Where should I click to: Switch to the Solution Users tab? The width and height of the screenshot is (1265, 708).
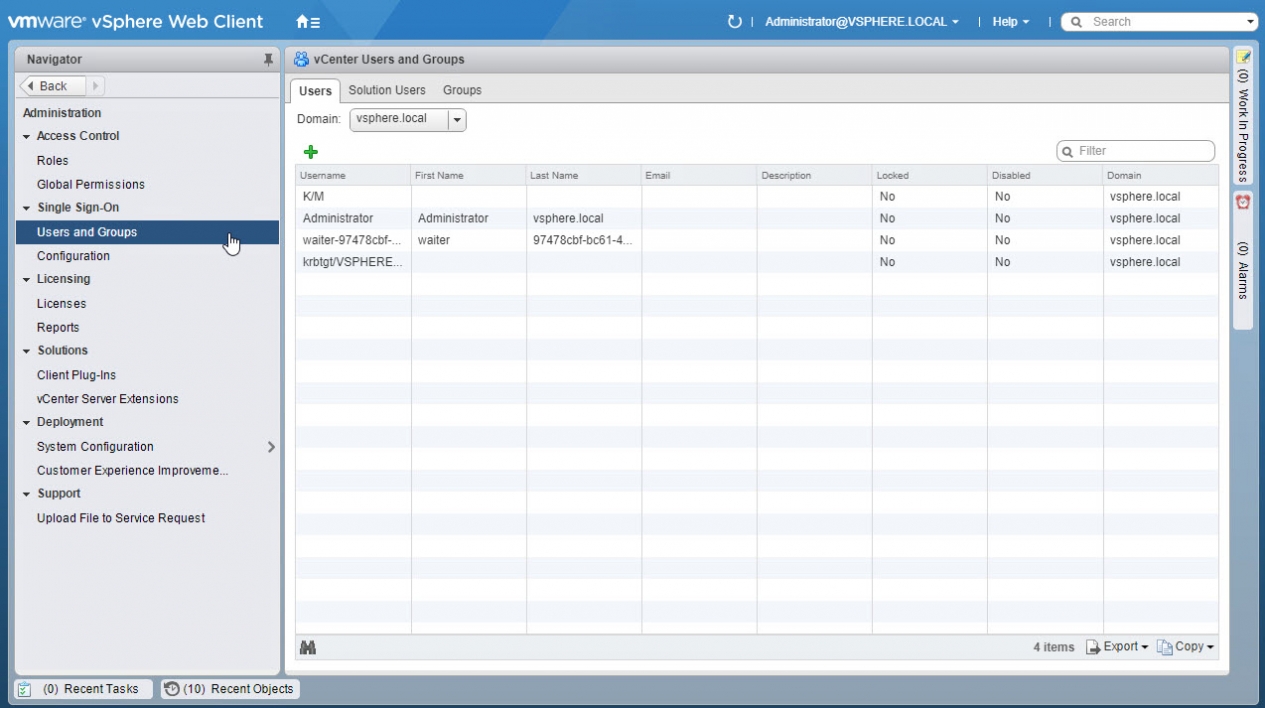(x=386, y=90)
